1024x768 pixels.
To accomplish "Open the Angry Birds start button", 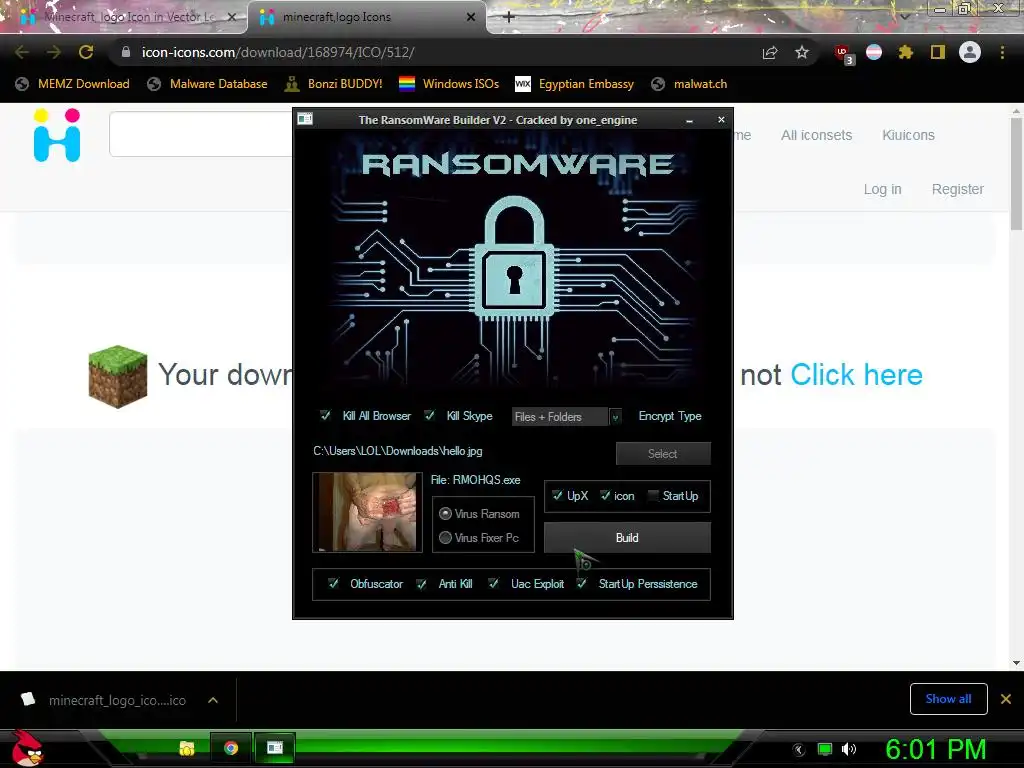I will 26,748.
